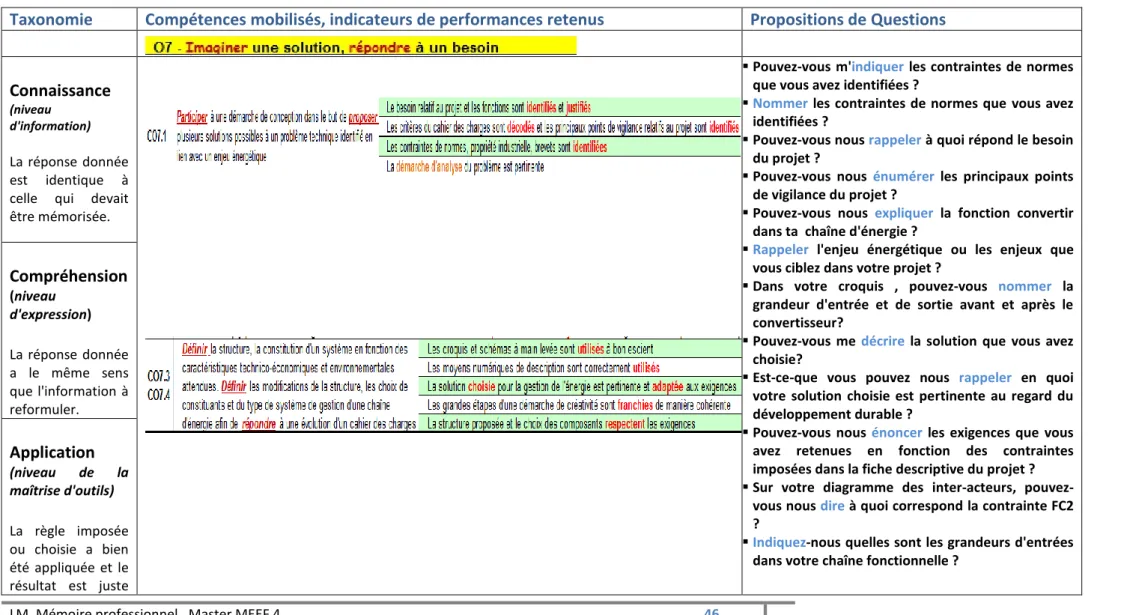Click the "Application" heading
The height and width of the screenshot is (615, 1121).
click(51, 453)
